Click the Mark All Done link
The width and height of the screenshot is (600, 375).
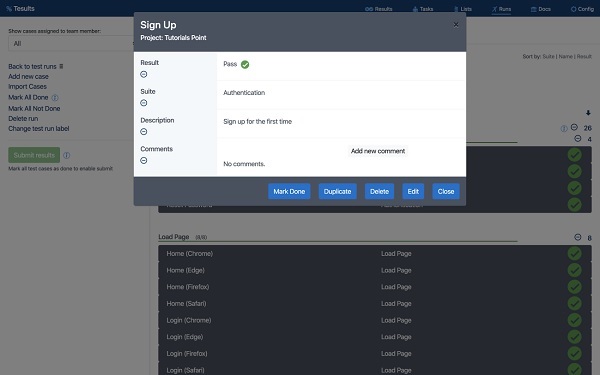coord(28,98)
